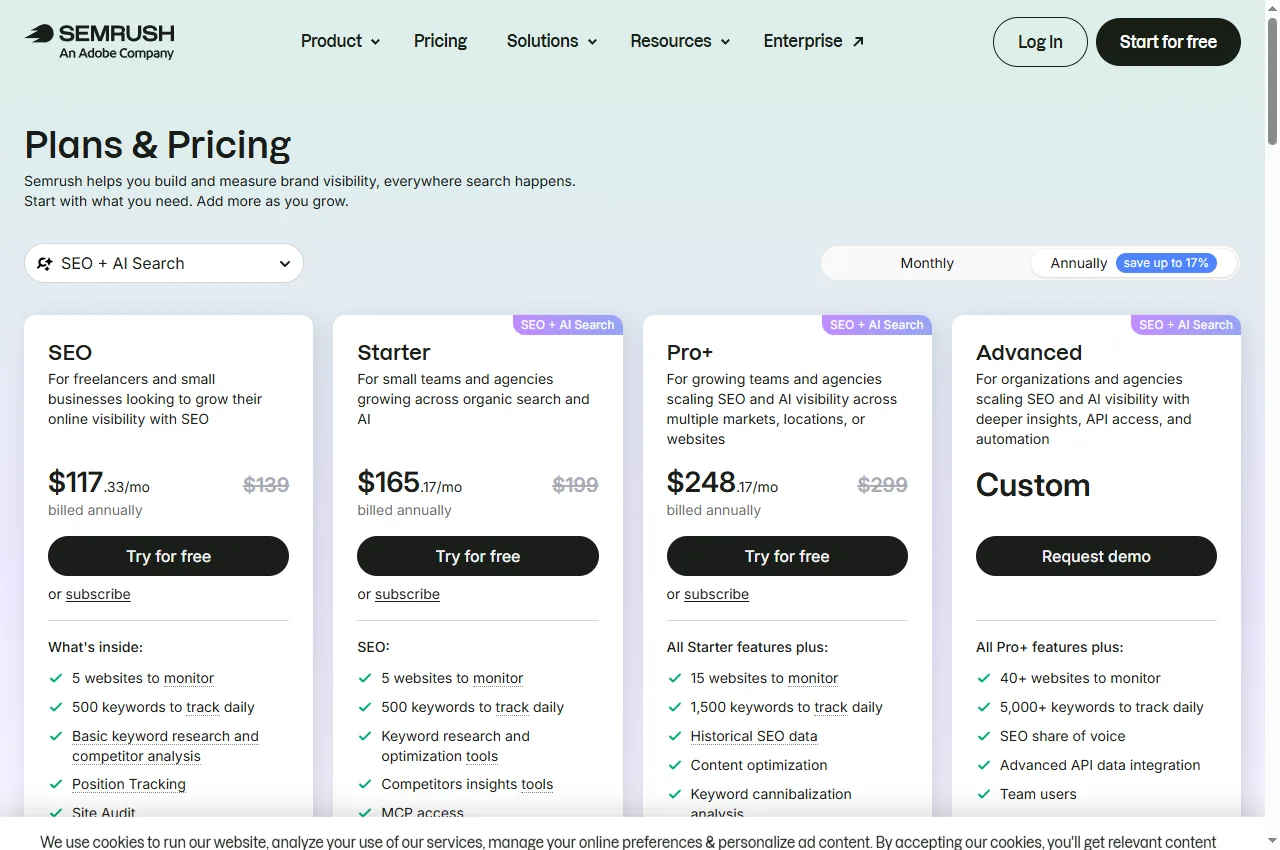
Task: Open "Basic keyword research and competitor analysis"
Action: point(165,746)
